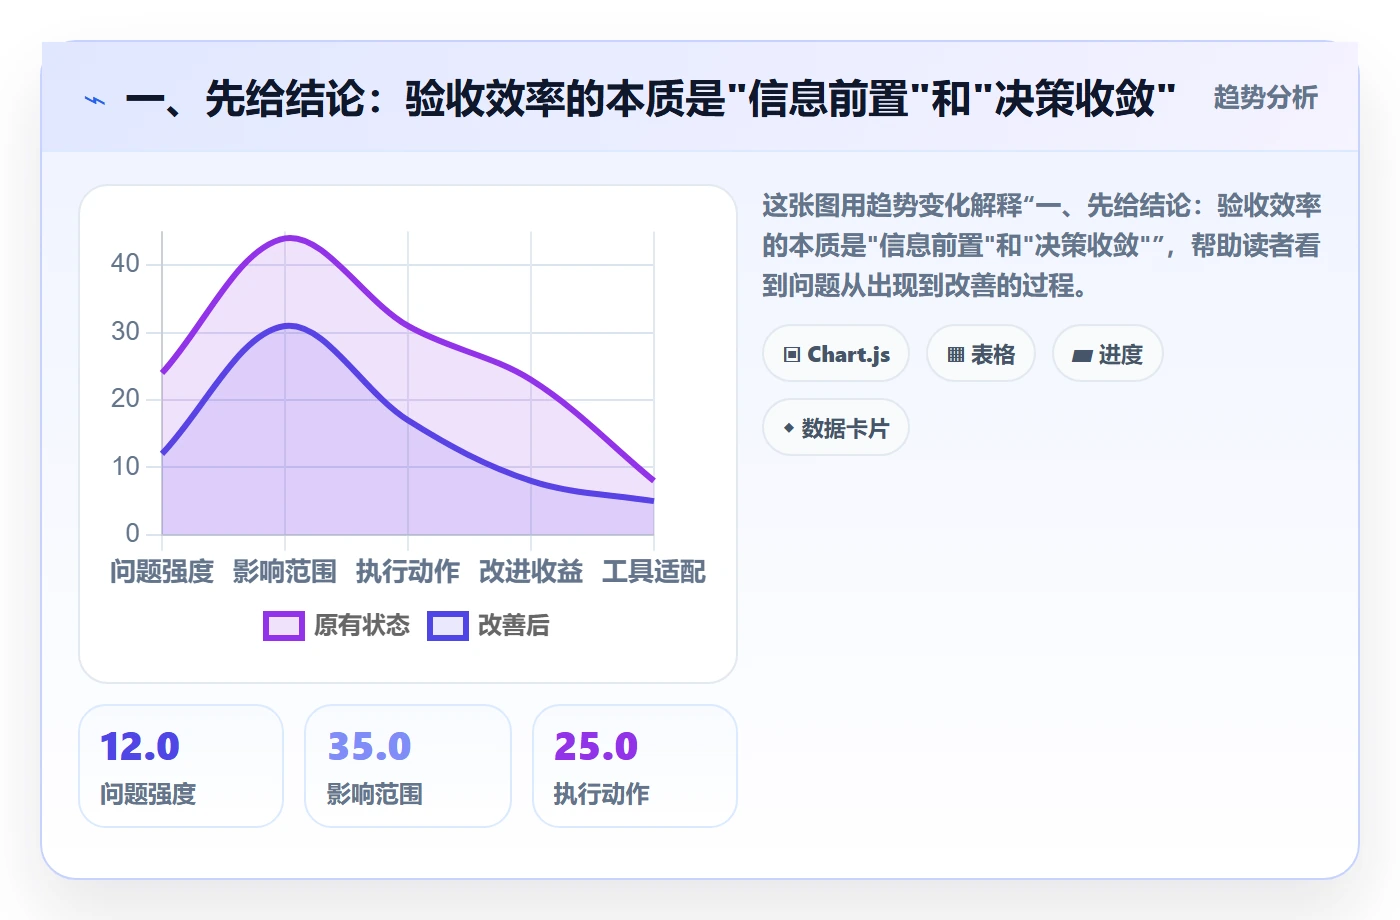Open the 25.0 执行动作 stat card
Screen dimensions: 1400x920
click(635, 766)
